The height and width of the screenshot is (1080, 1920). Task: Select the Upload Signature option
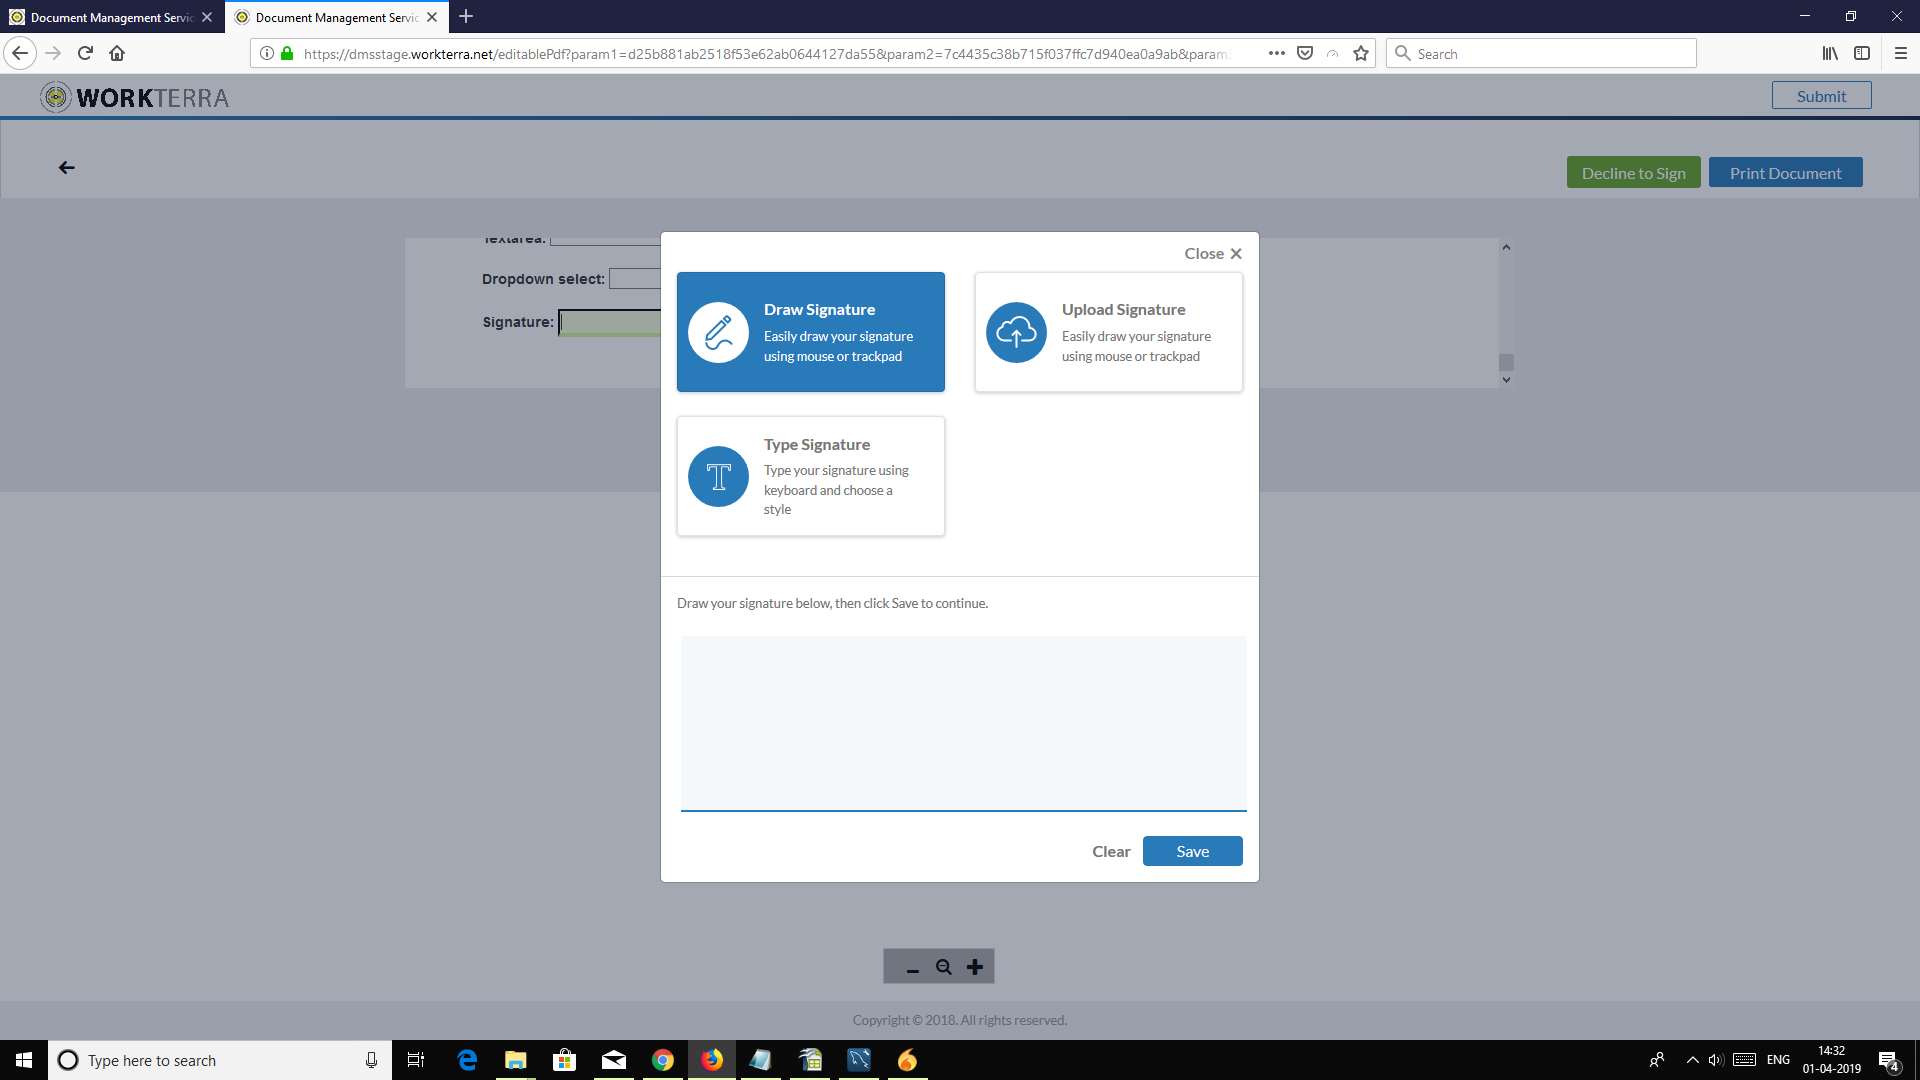(x=1108, y=332)
